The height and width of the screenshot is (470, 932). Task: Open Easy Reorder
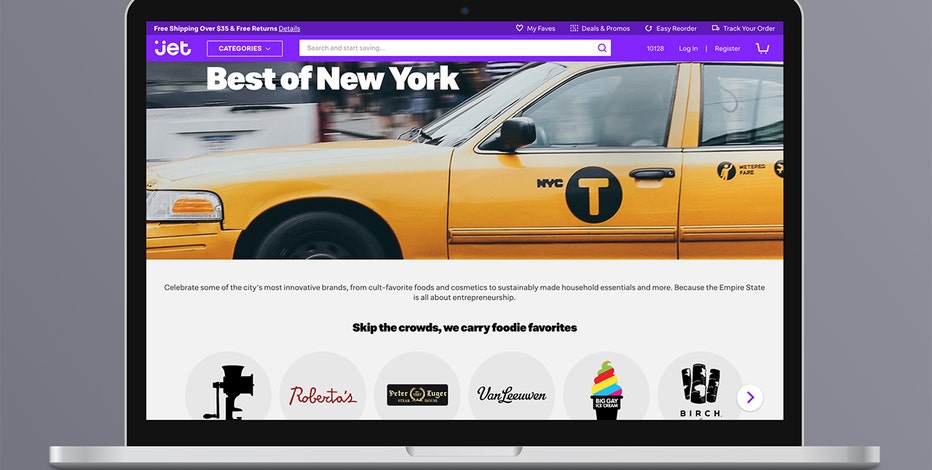point(671,29)
